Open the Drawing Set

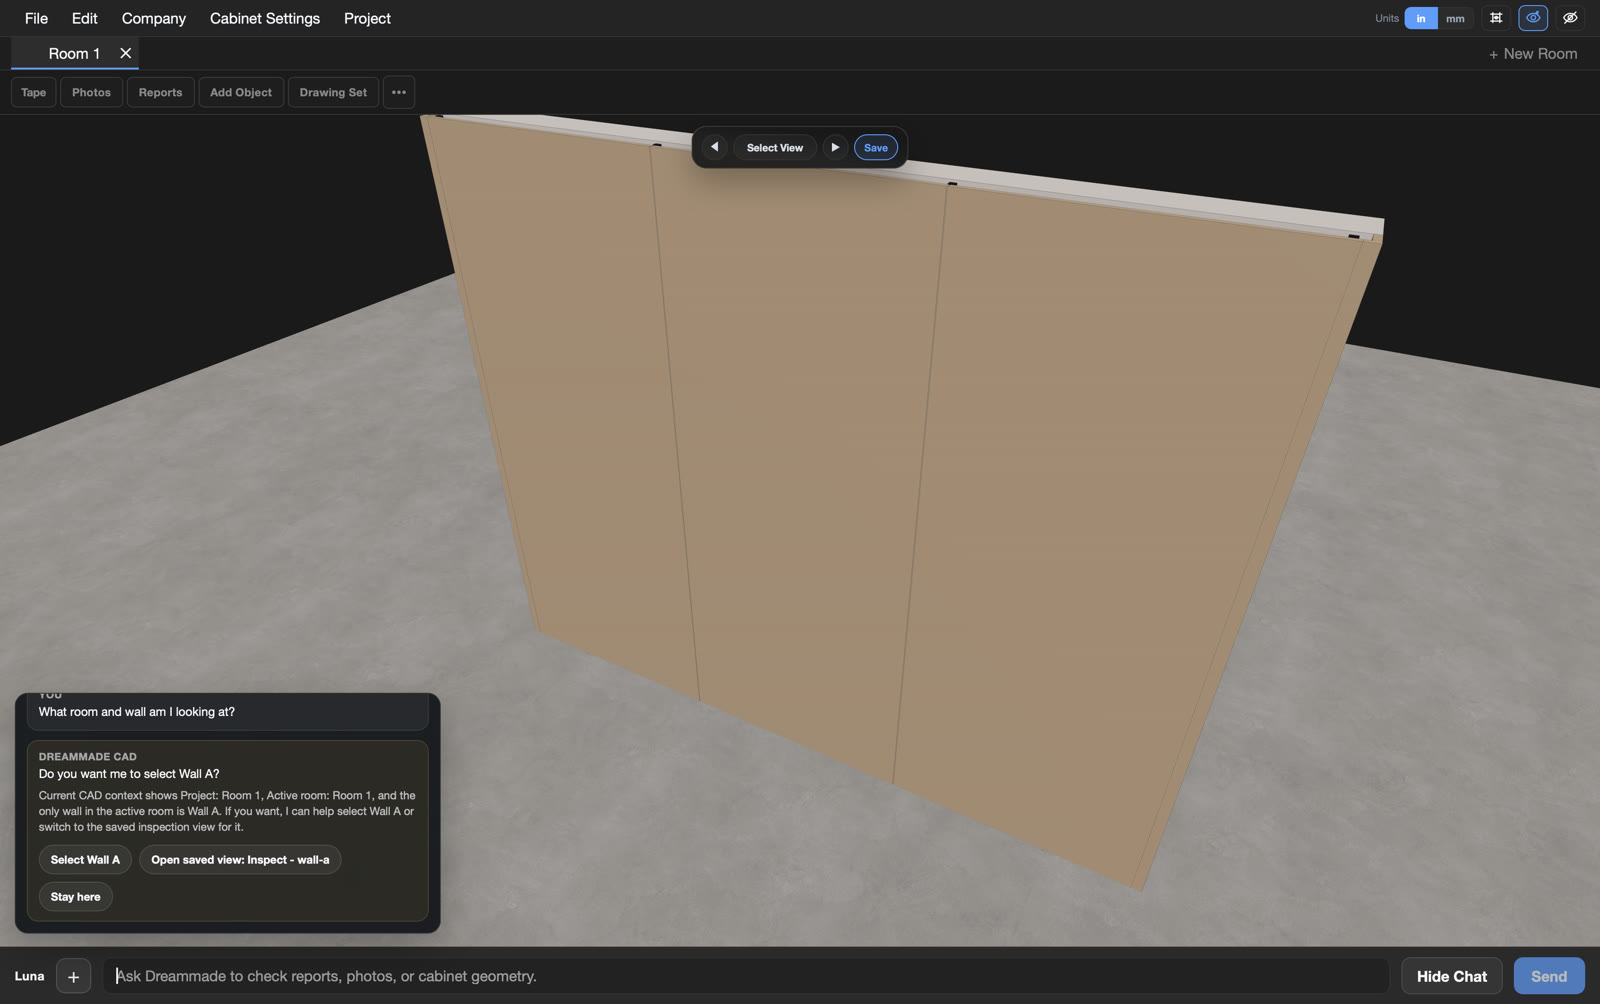pos(333,92)
